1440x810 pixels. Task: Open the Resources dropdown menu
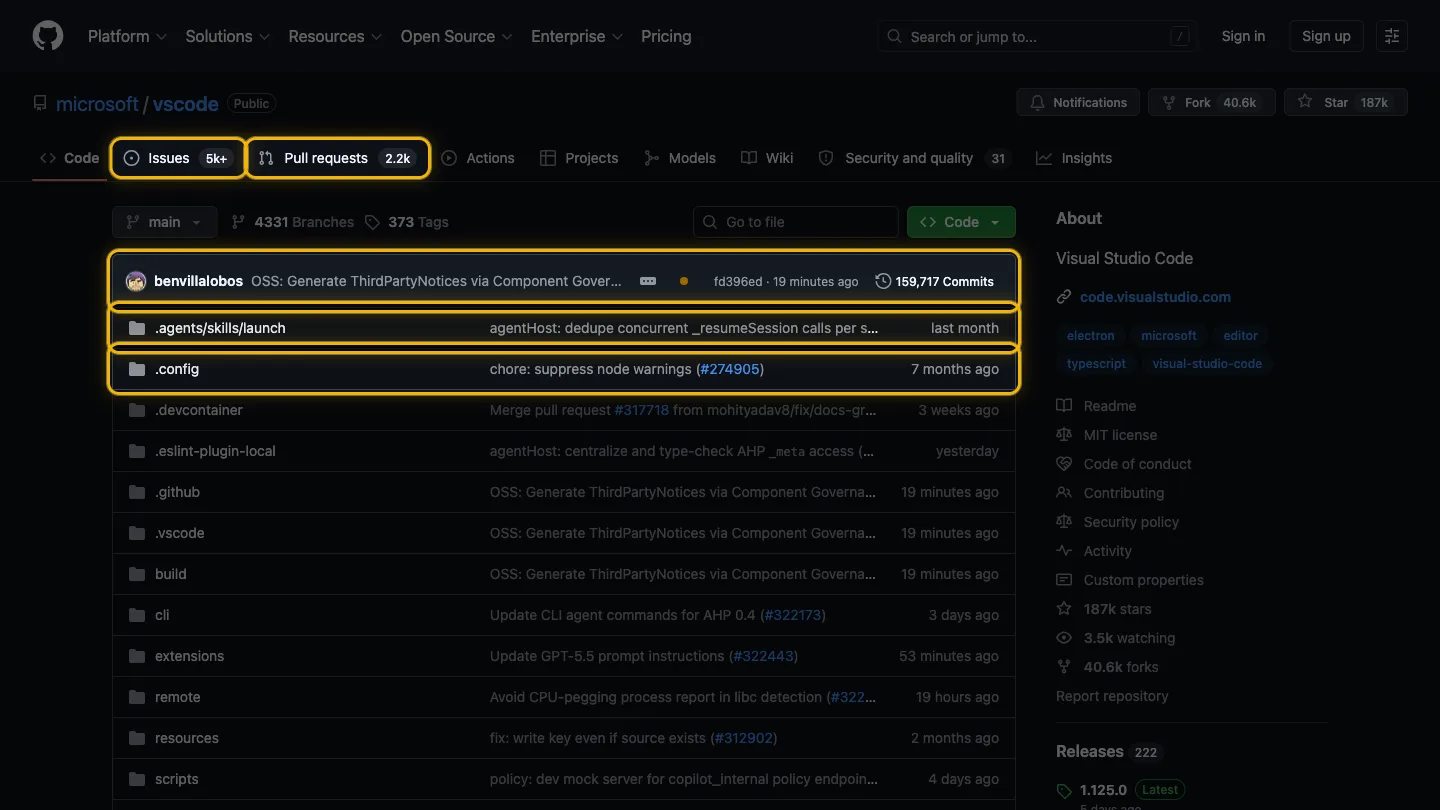pyautogui.click(x=335, y=36)
